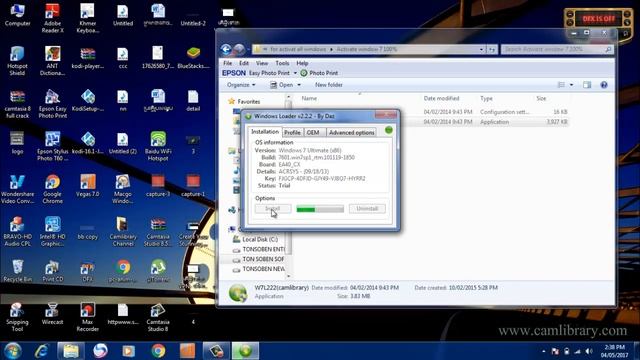
Task: Select BRAVO-HD Audio CPL desktop icon
Action: [17, 231]
